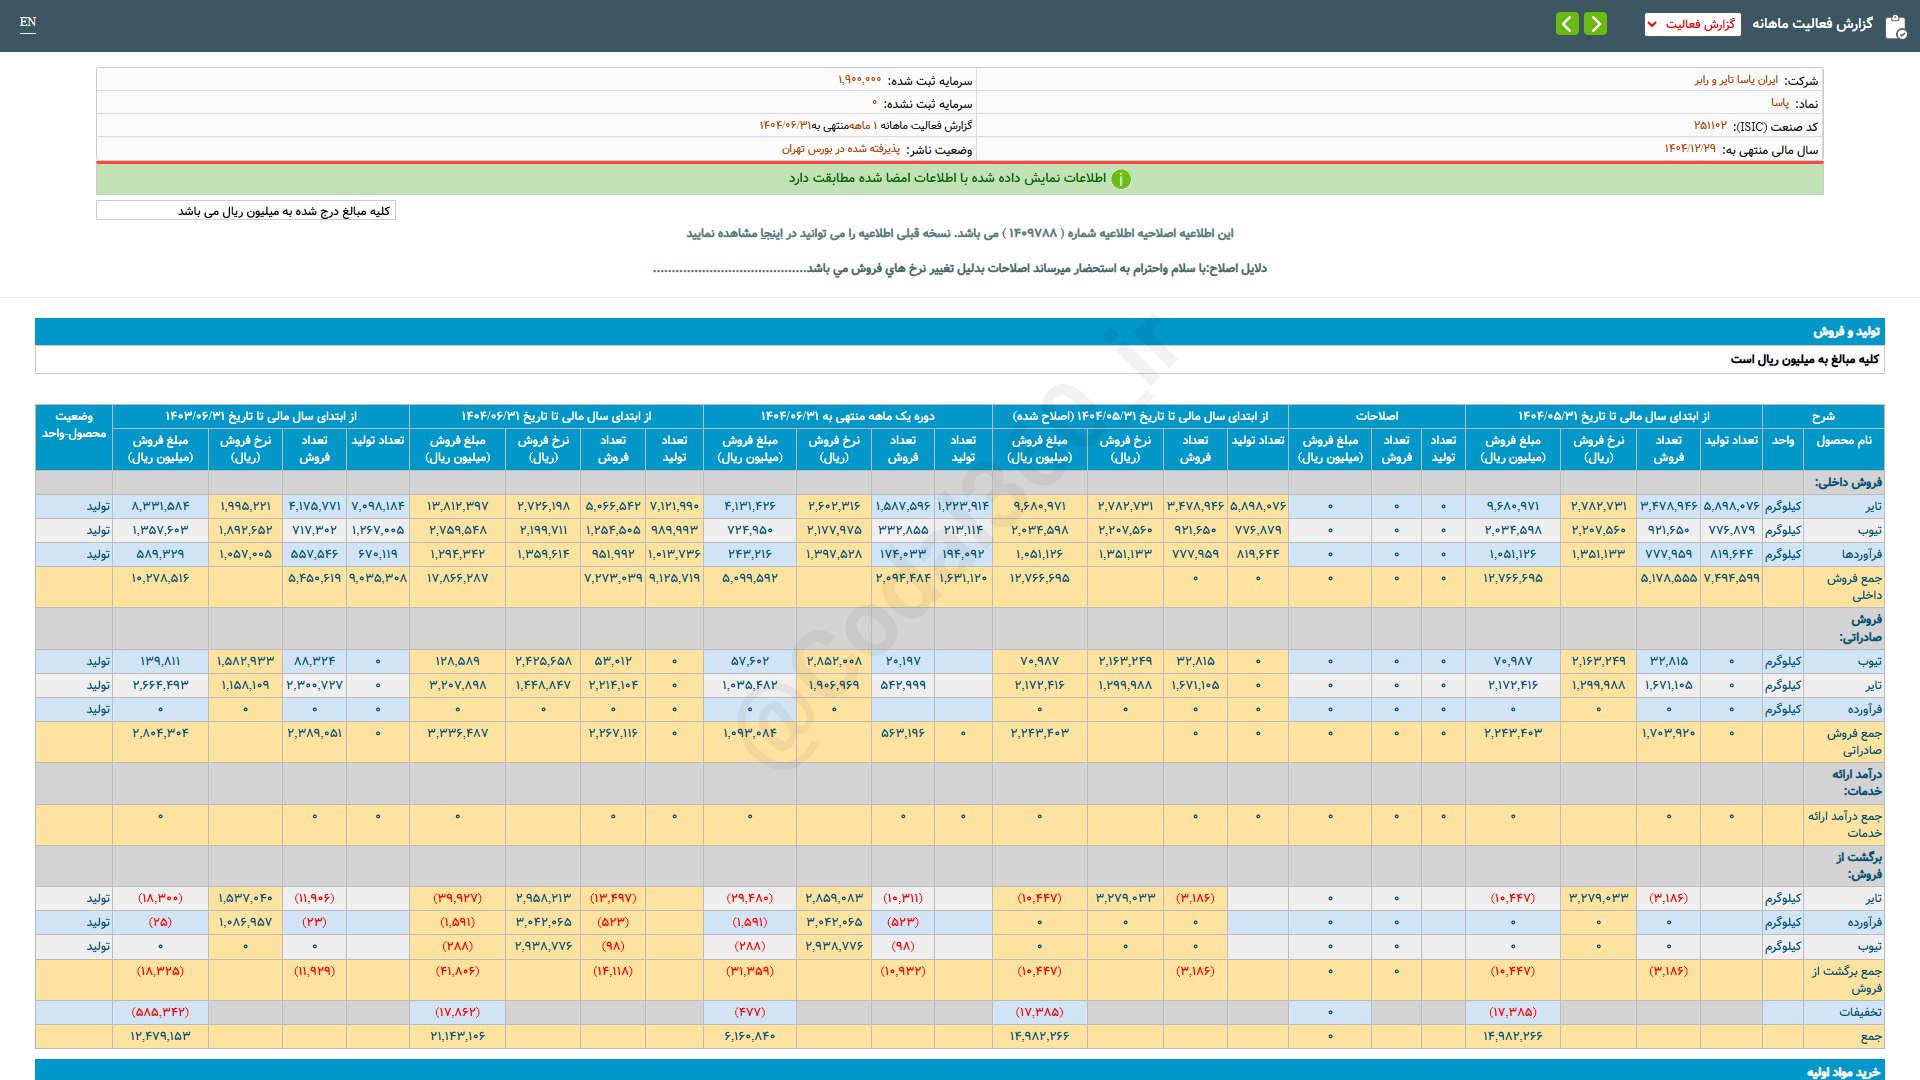Viewport: 1920px width, 1080px height.
Task: Click the تولید و فروش section header
Action: 1846,331
